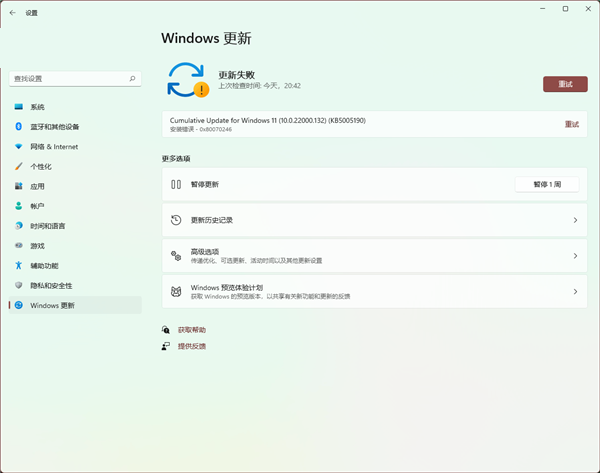
Task: Go to 辅助功能 settings
Action: coord(44,266)
